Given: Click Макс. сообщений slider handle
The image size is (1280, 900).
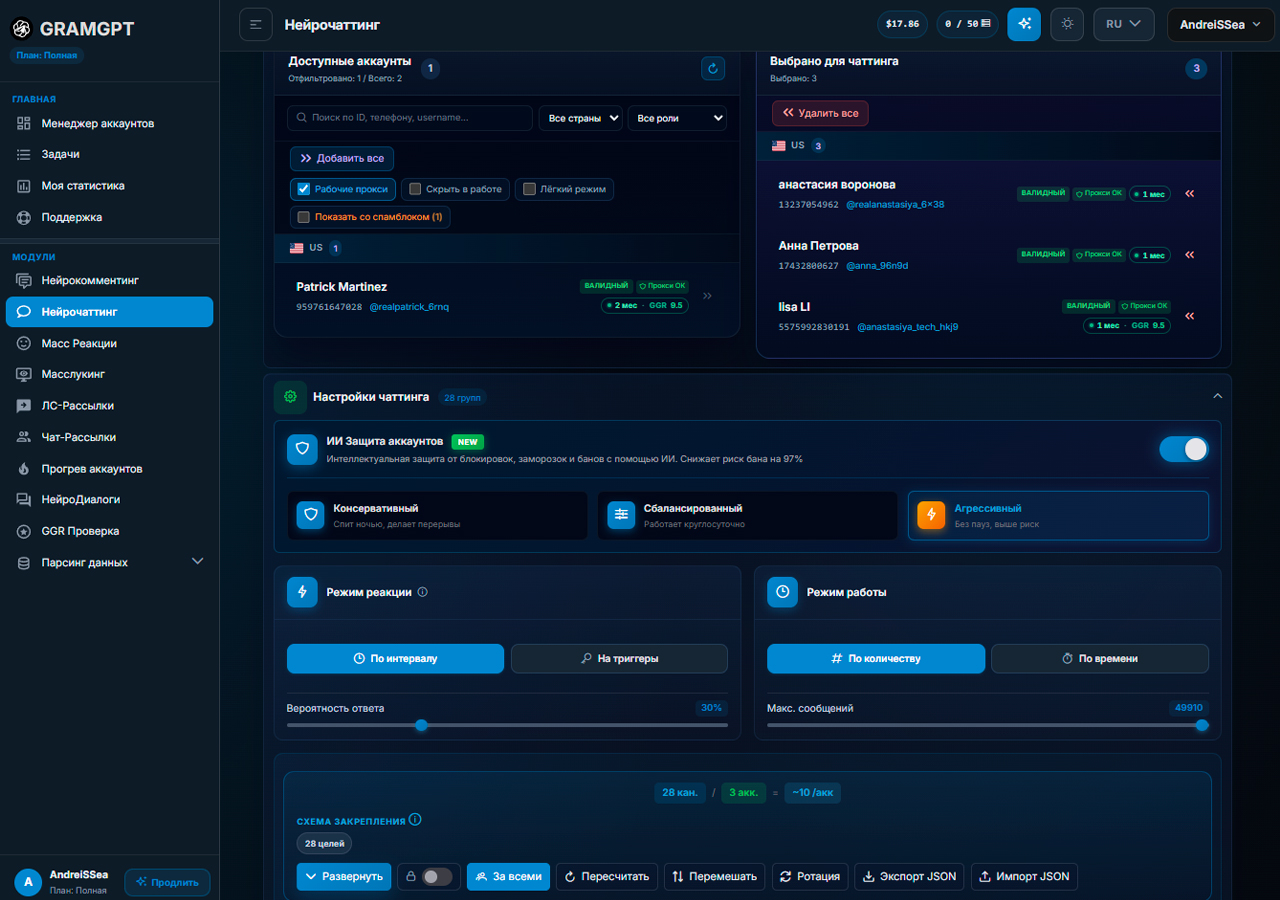Looking at the screenshot, I should (x=1202, y=725).
